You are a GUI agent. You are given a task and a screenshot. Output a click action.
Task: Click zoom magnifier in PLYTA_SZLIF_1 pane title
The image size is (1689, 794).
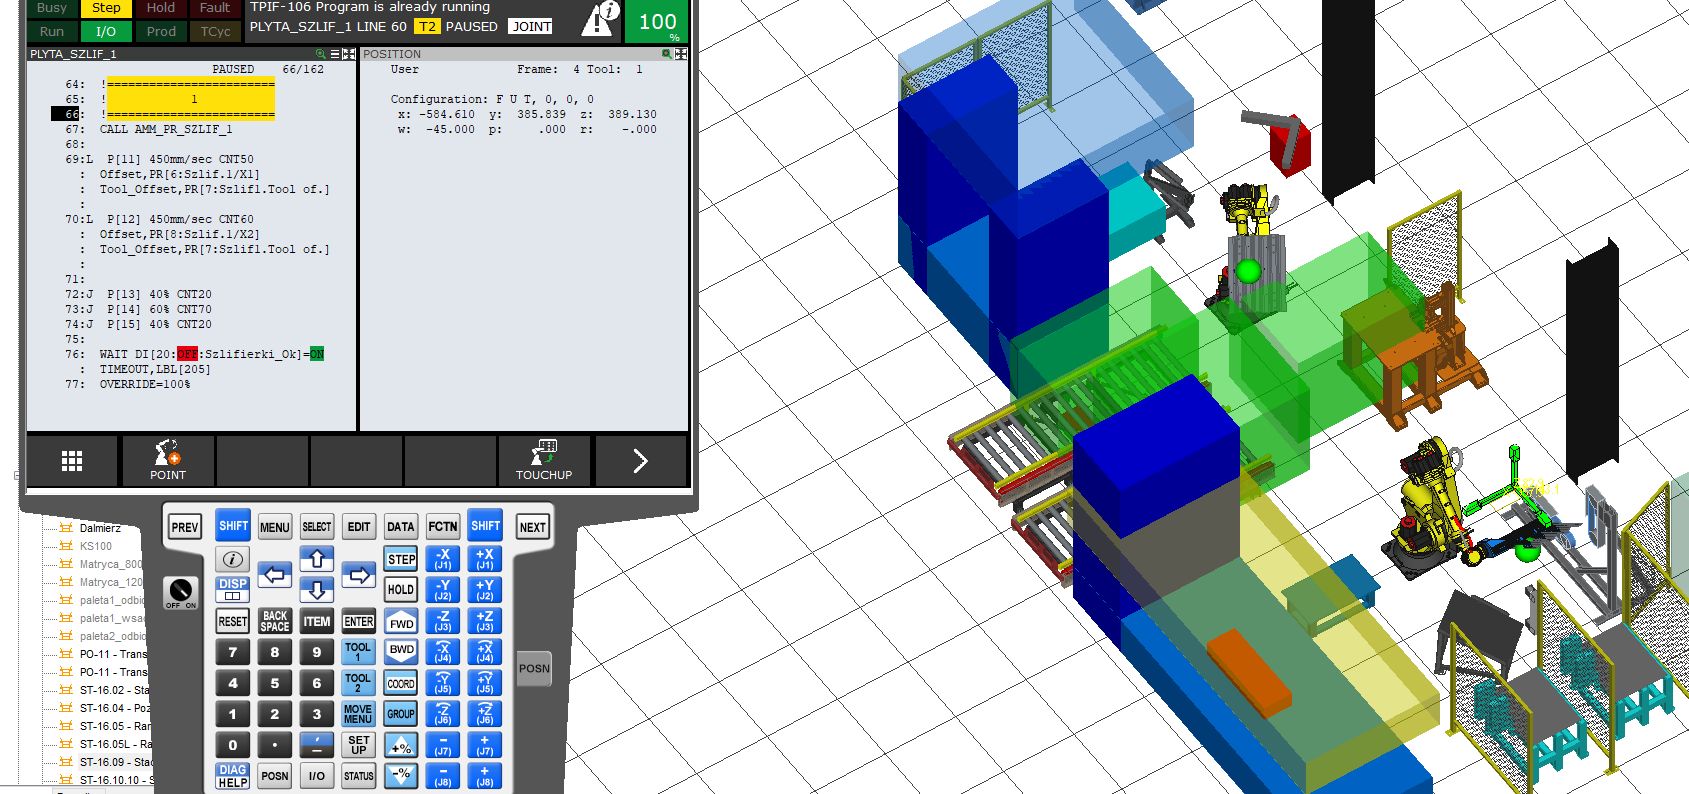pos(321,54)
